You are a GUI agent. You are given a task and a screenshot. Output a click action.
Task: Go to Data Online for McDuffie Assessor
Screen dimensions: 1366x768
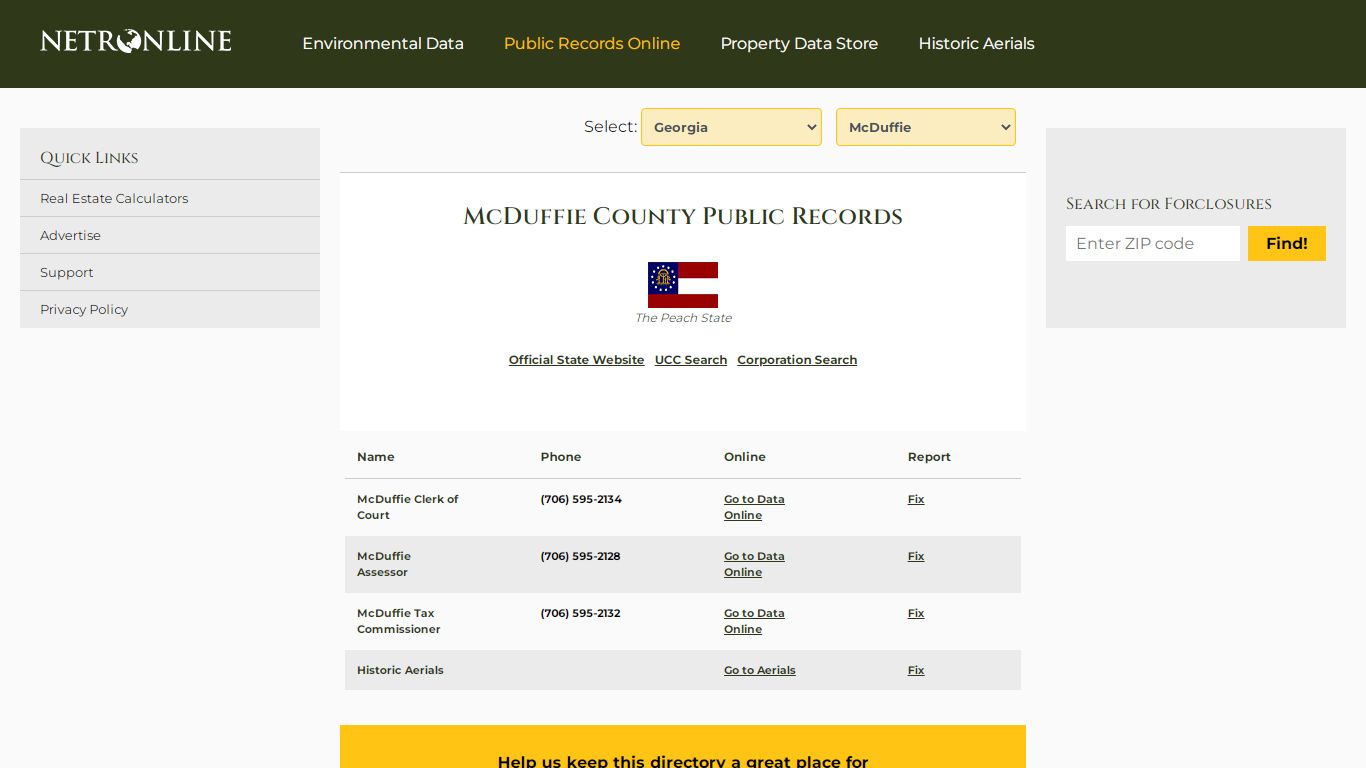tap(754, 564)
